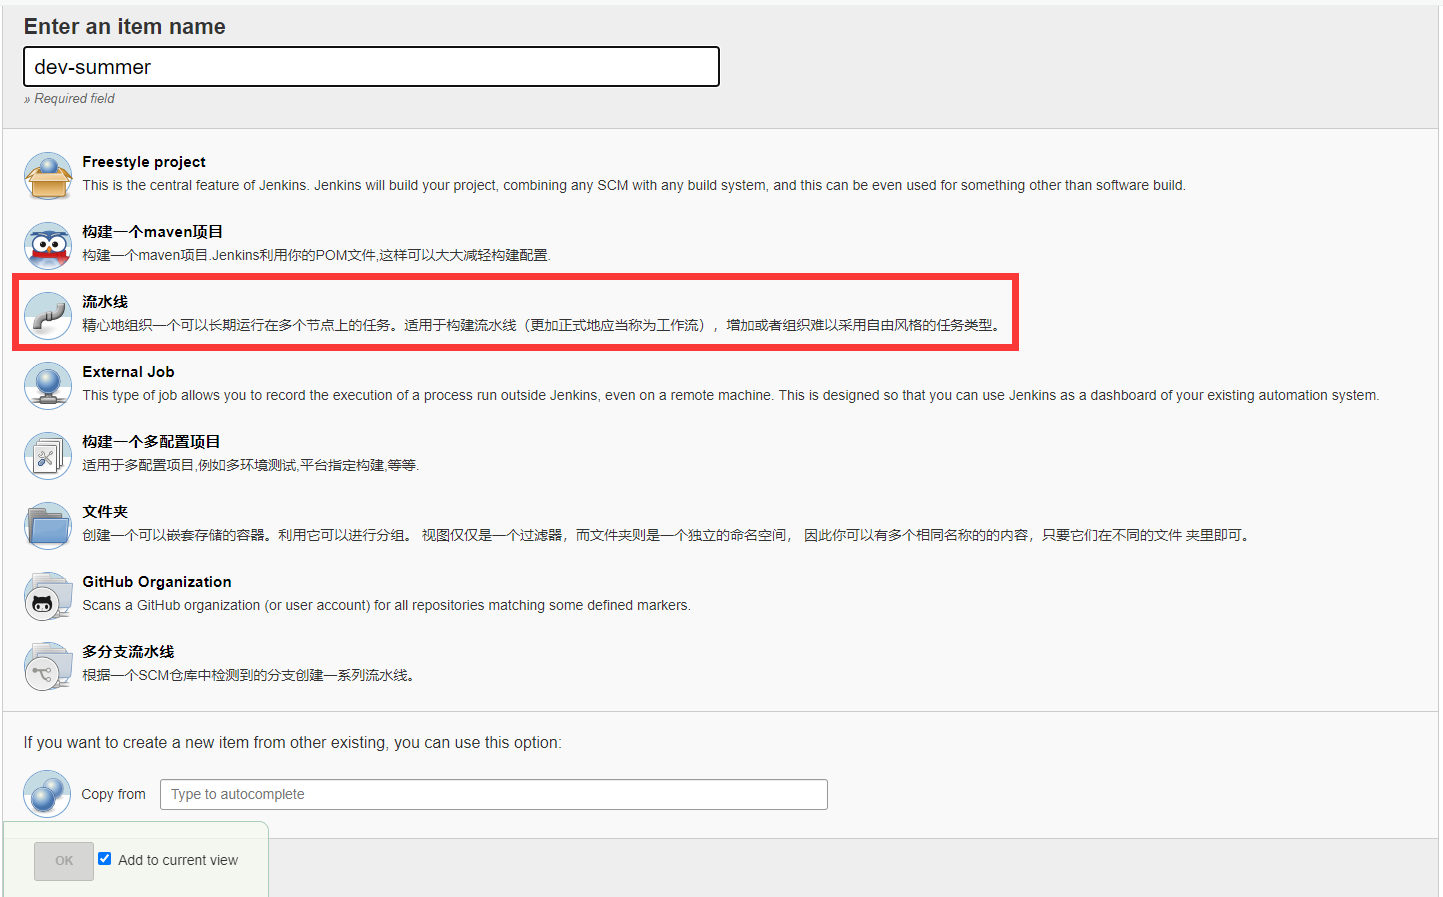Select the Maven owl icon
1443x897 pixels.
47,246
